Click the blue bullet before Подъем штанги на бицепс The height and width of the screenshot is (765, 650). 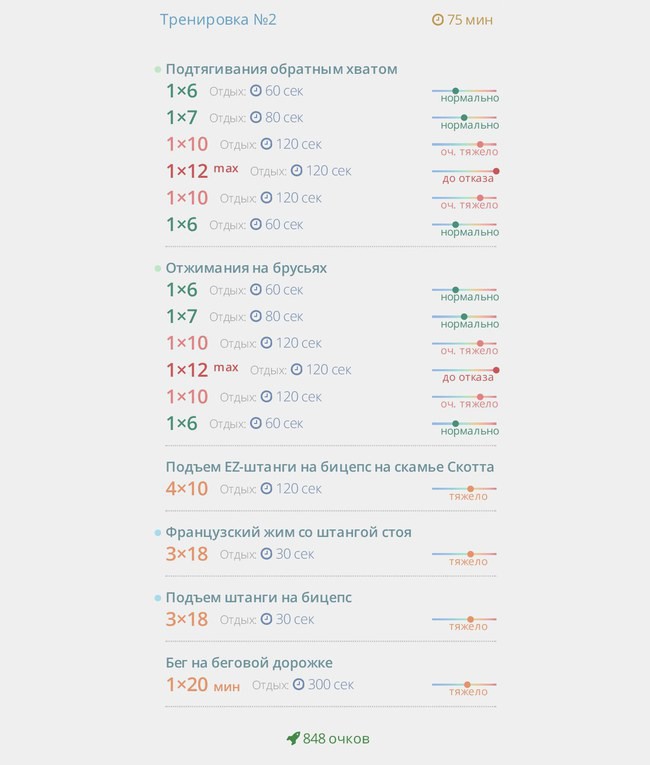158,598
